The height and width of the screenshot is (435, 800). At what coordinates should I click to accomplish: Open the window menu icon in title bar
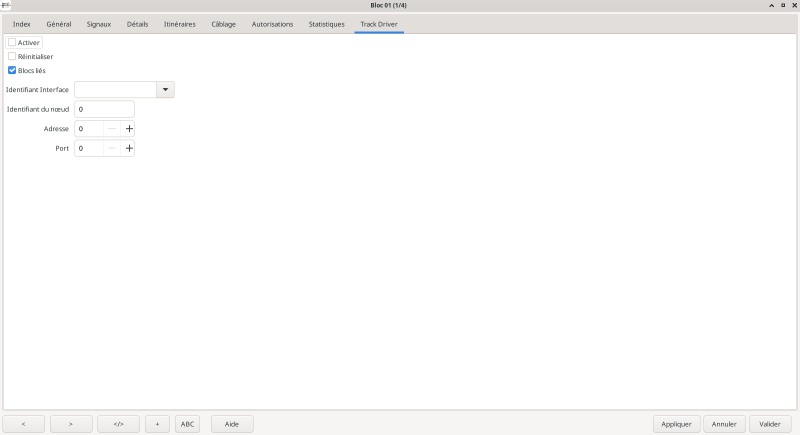tap(6, 6)
